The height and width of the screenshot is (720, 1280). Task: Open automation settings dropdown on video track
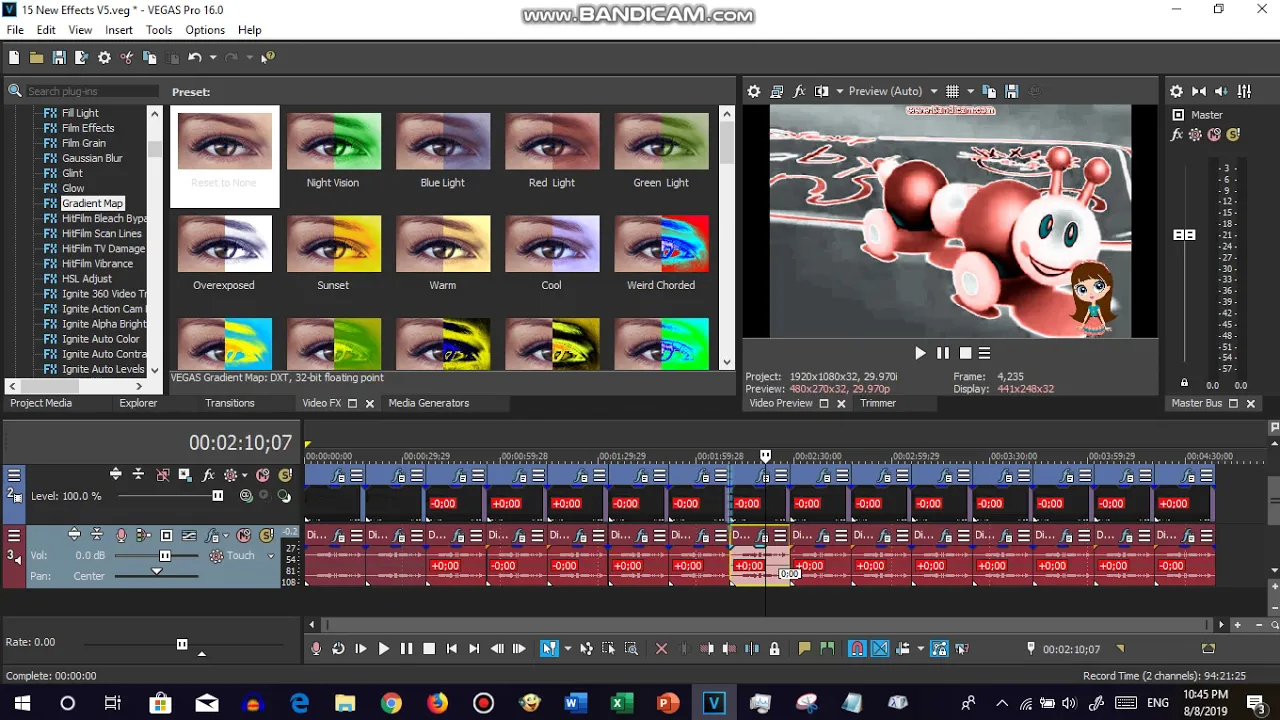click(x=244, y=475)
